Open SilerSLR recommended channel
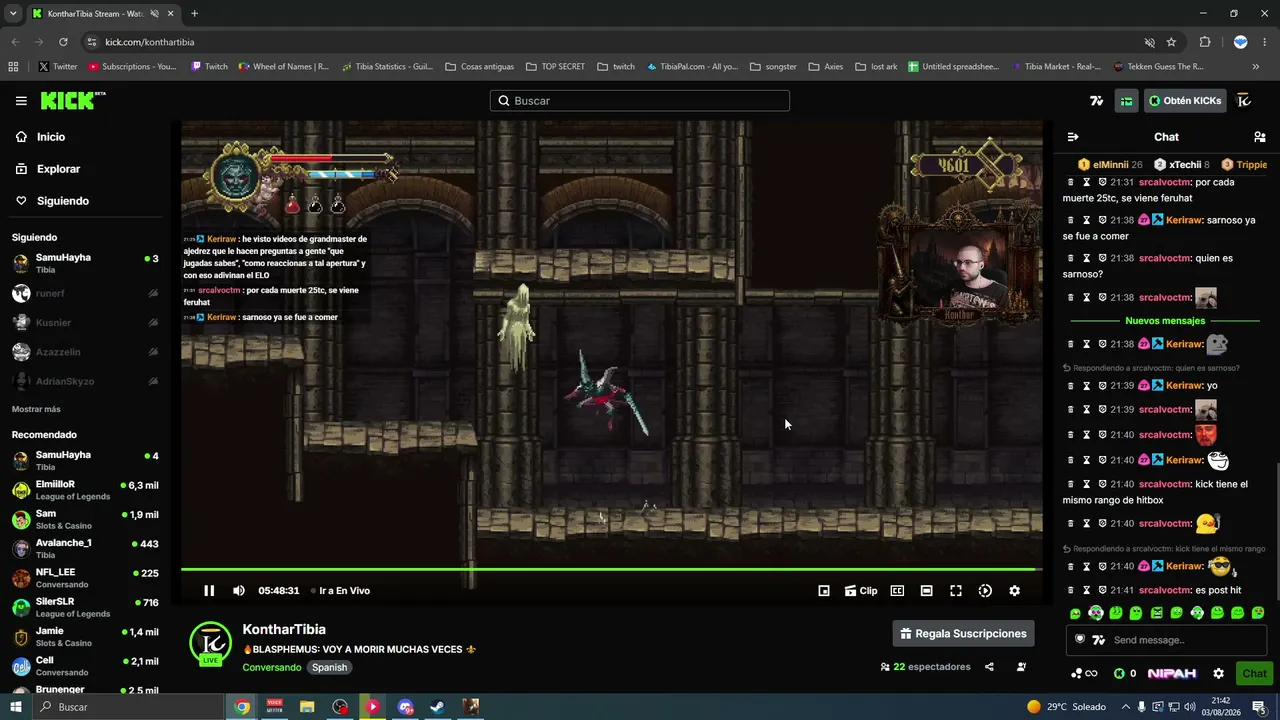 [x=85, y=607]
